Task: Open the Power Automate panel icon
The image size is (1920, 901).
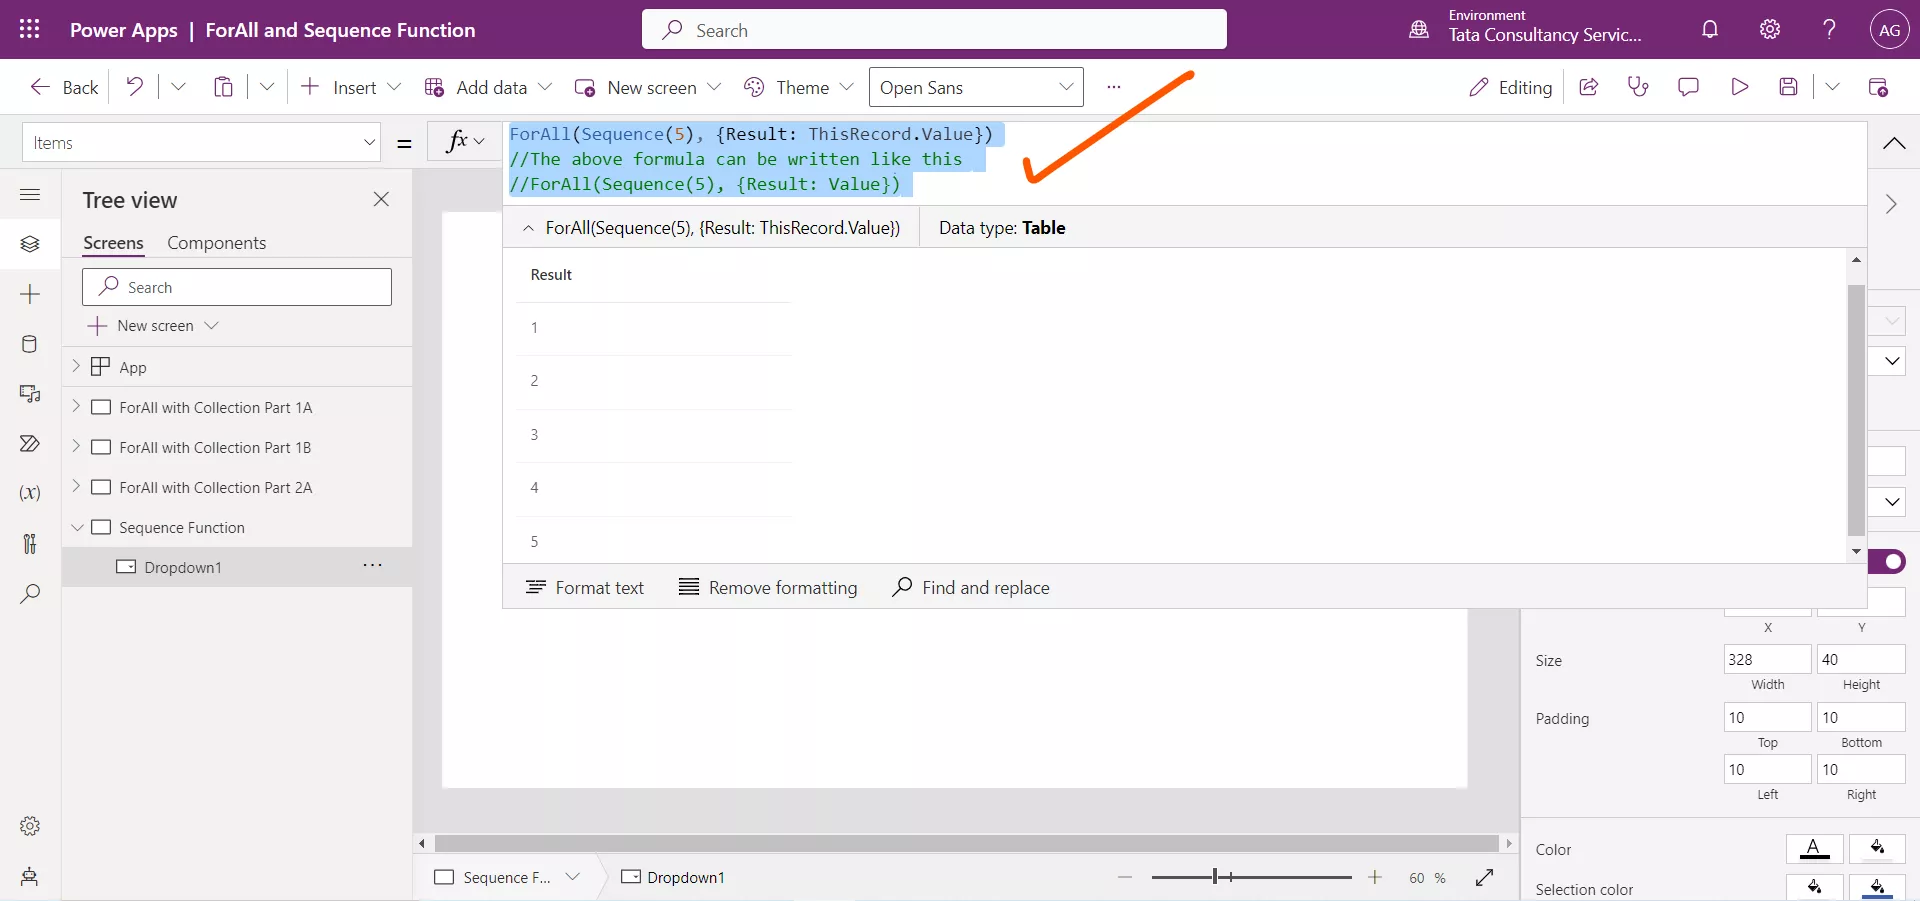Action: pyautogui.click(x=30, y=444)
